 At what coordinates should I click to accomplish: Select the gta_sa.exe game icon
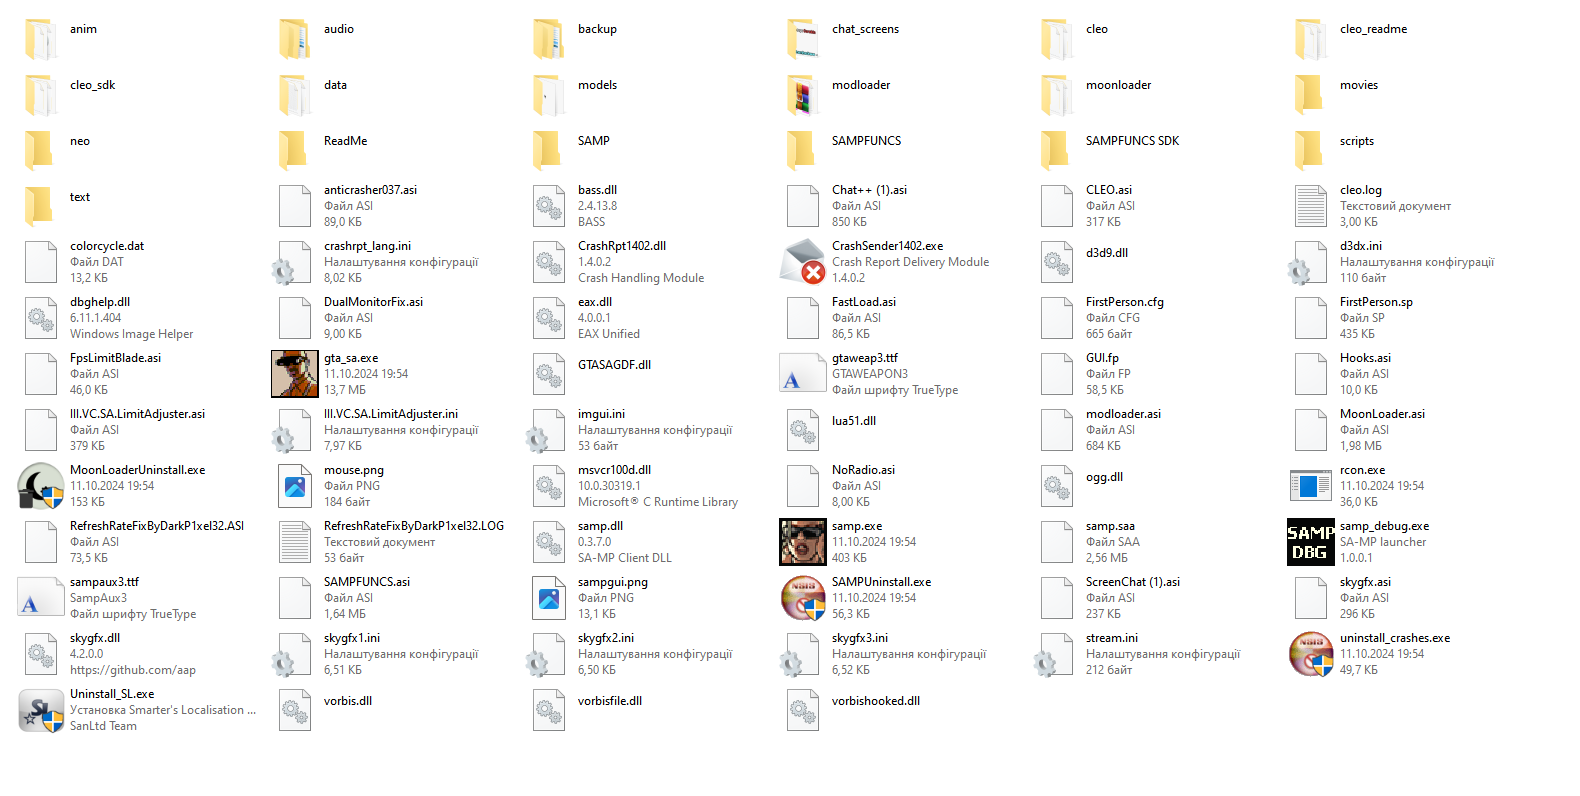coord(295,374)
